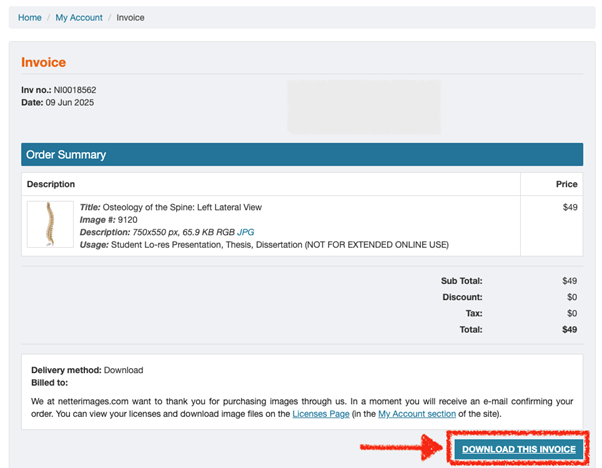Click the Price column header
Viewport: 602px width, 468px height.
pyautogui.click(x=566, y=184)
